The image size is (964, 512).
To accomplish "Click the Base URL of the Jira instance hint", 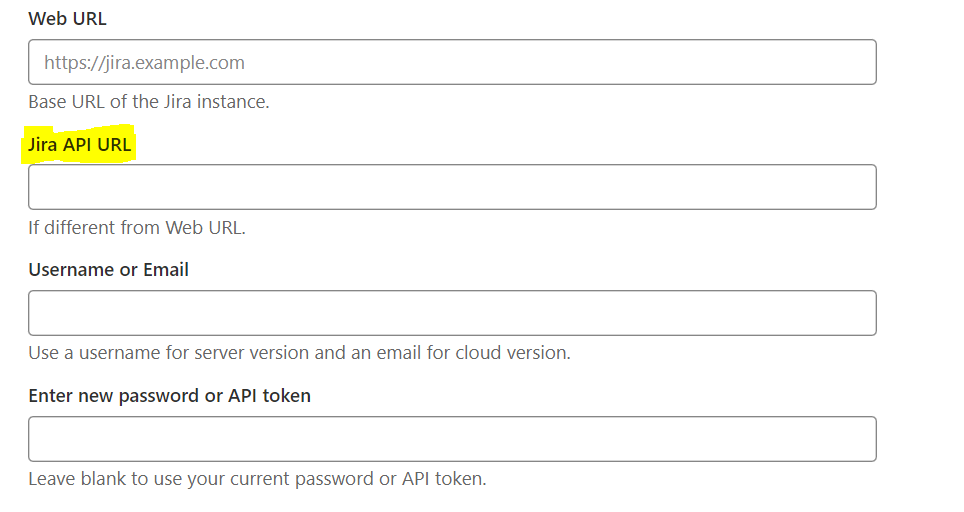I will coord(148,102).
